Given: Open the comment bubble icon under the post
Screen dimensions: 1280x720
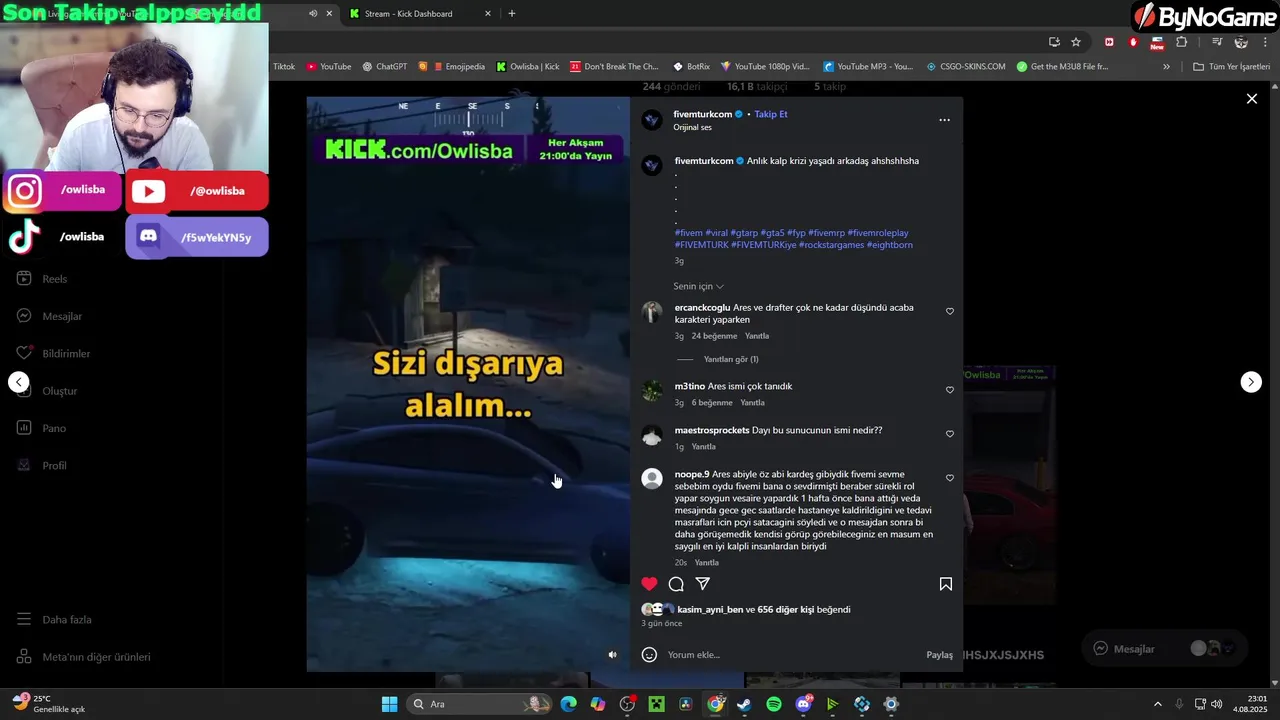Looking at the screenshot, I should [x=676, y=584].
